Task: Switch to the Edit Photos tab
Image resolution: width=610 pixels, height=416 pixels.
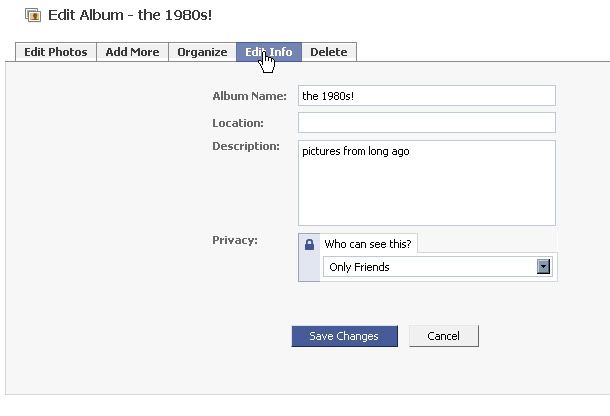Action: click(x=56, y=52)
